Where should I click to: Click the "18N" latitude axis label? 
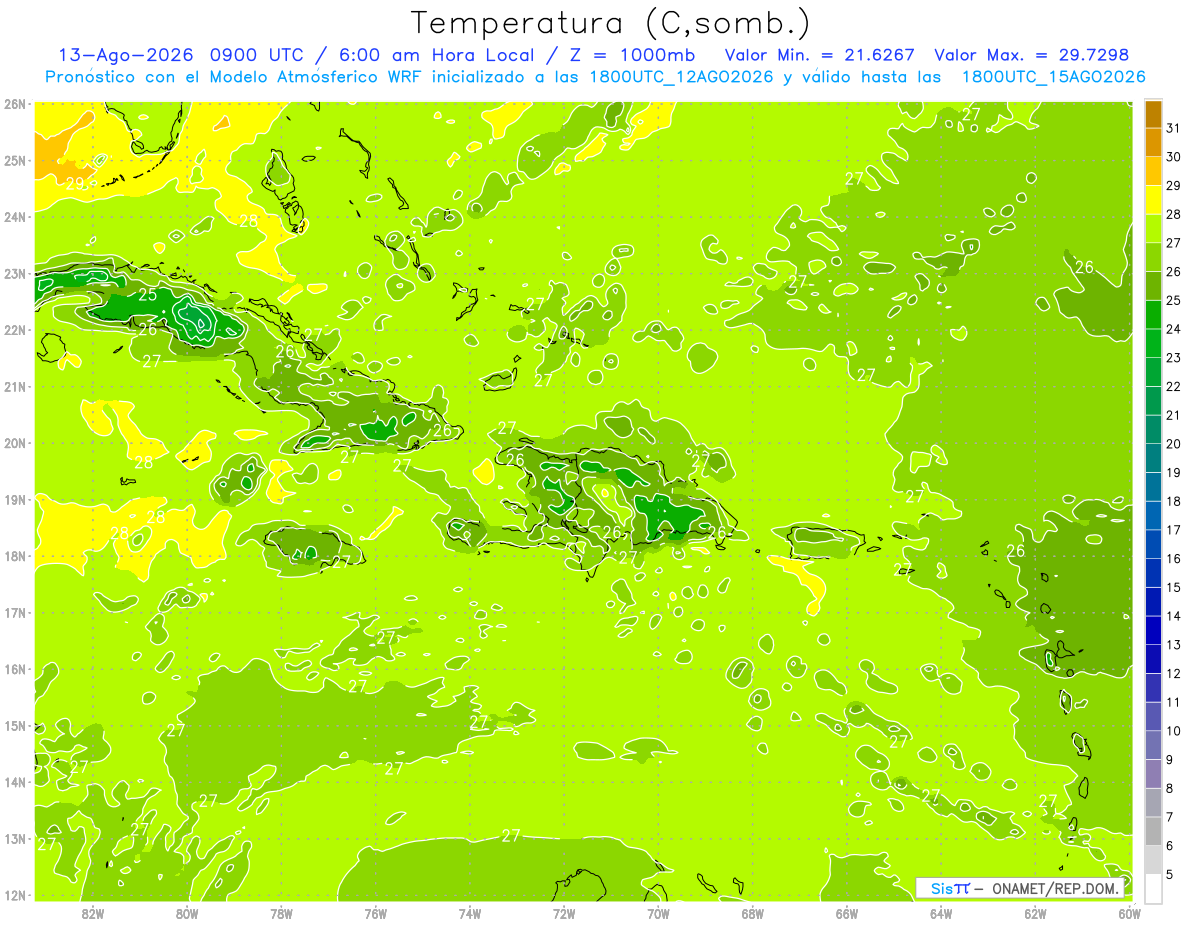point(14,556)
